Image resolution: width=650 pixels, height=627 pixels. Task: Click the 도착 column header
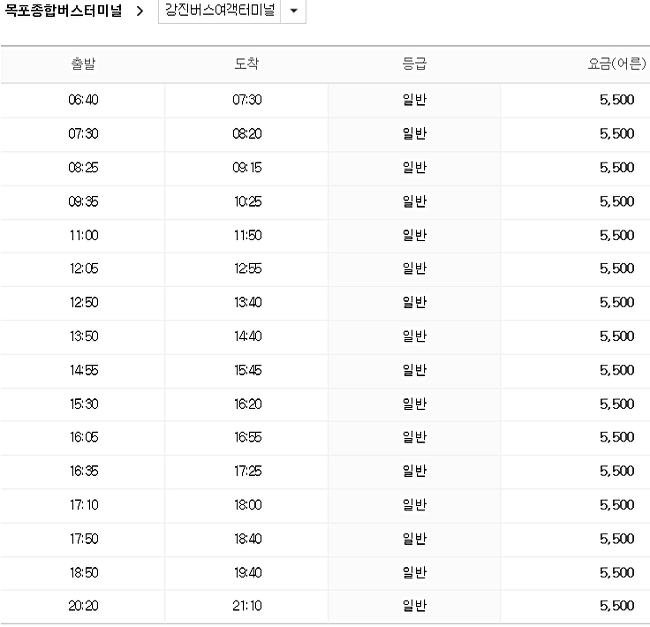[247, 64]
